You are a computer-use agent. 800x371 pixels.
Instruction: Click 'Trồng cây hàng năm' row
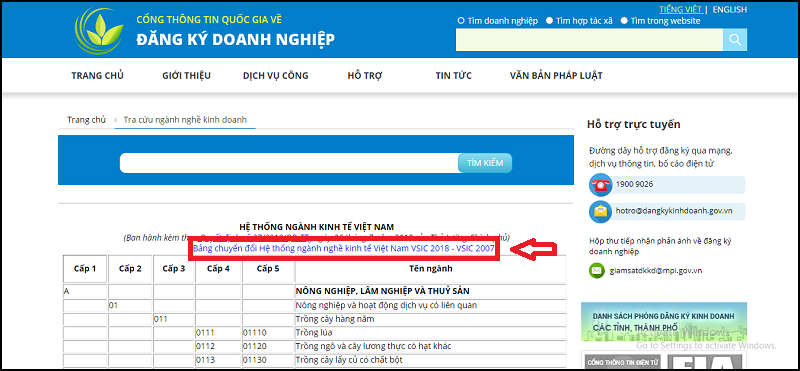[335, 319]
